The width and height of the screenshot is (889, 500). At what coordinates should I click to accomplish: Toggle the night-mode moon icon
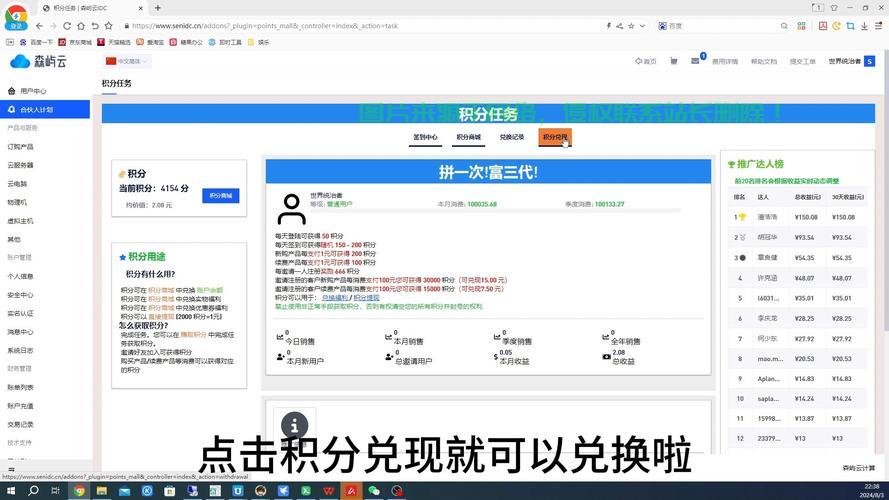pyautogui.click(x=836, y=26)
